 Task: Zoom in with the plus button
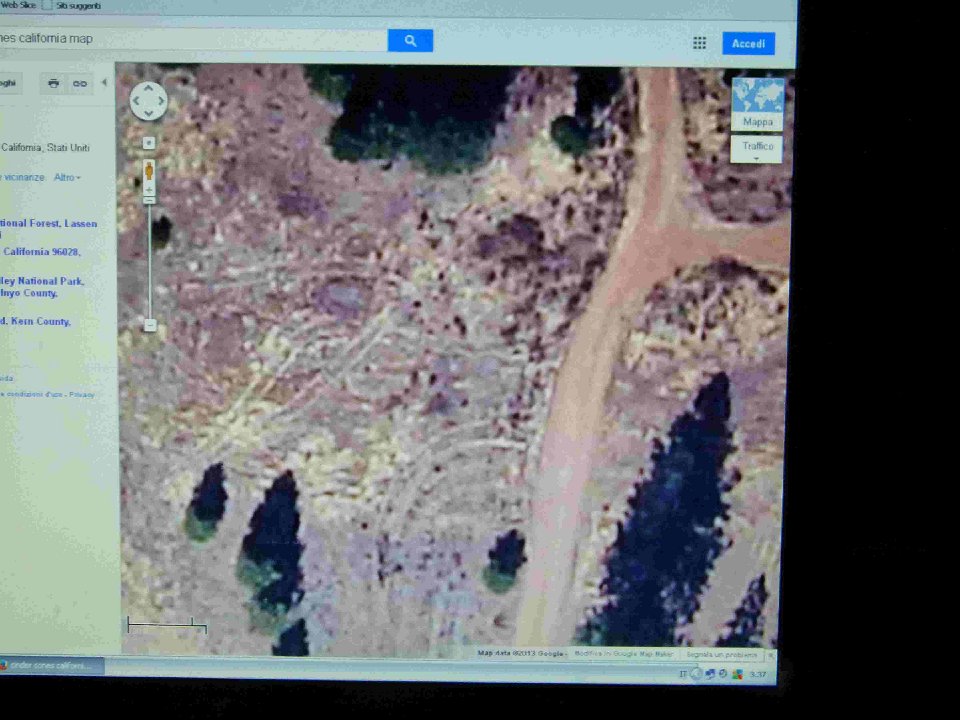click(x=149, y=190)
